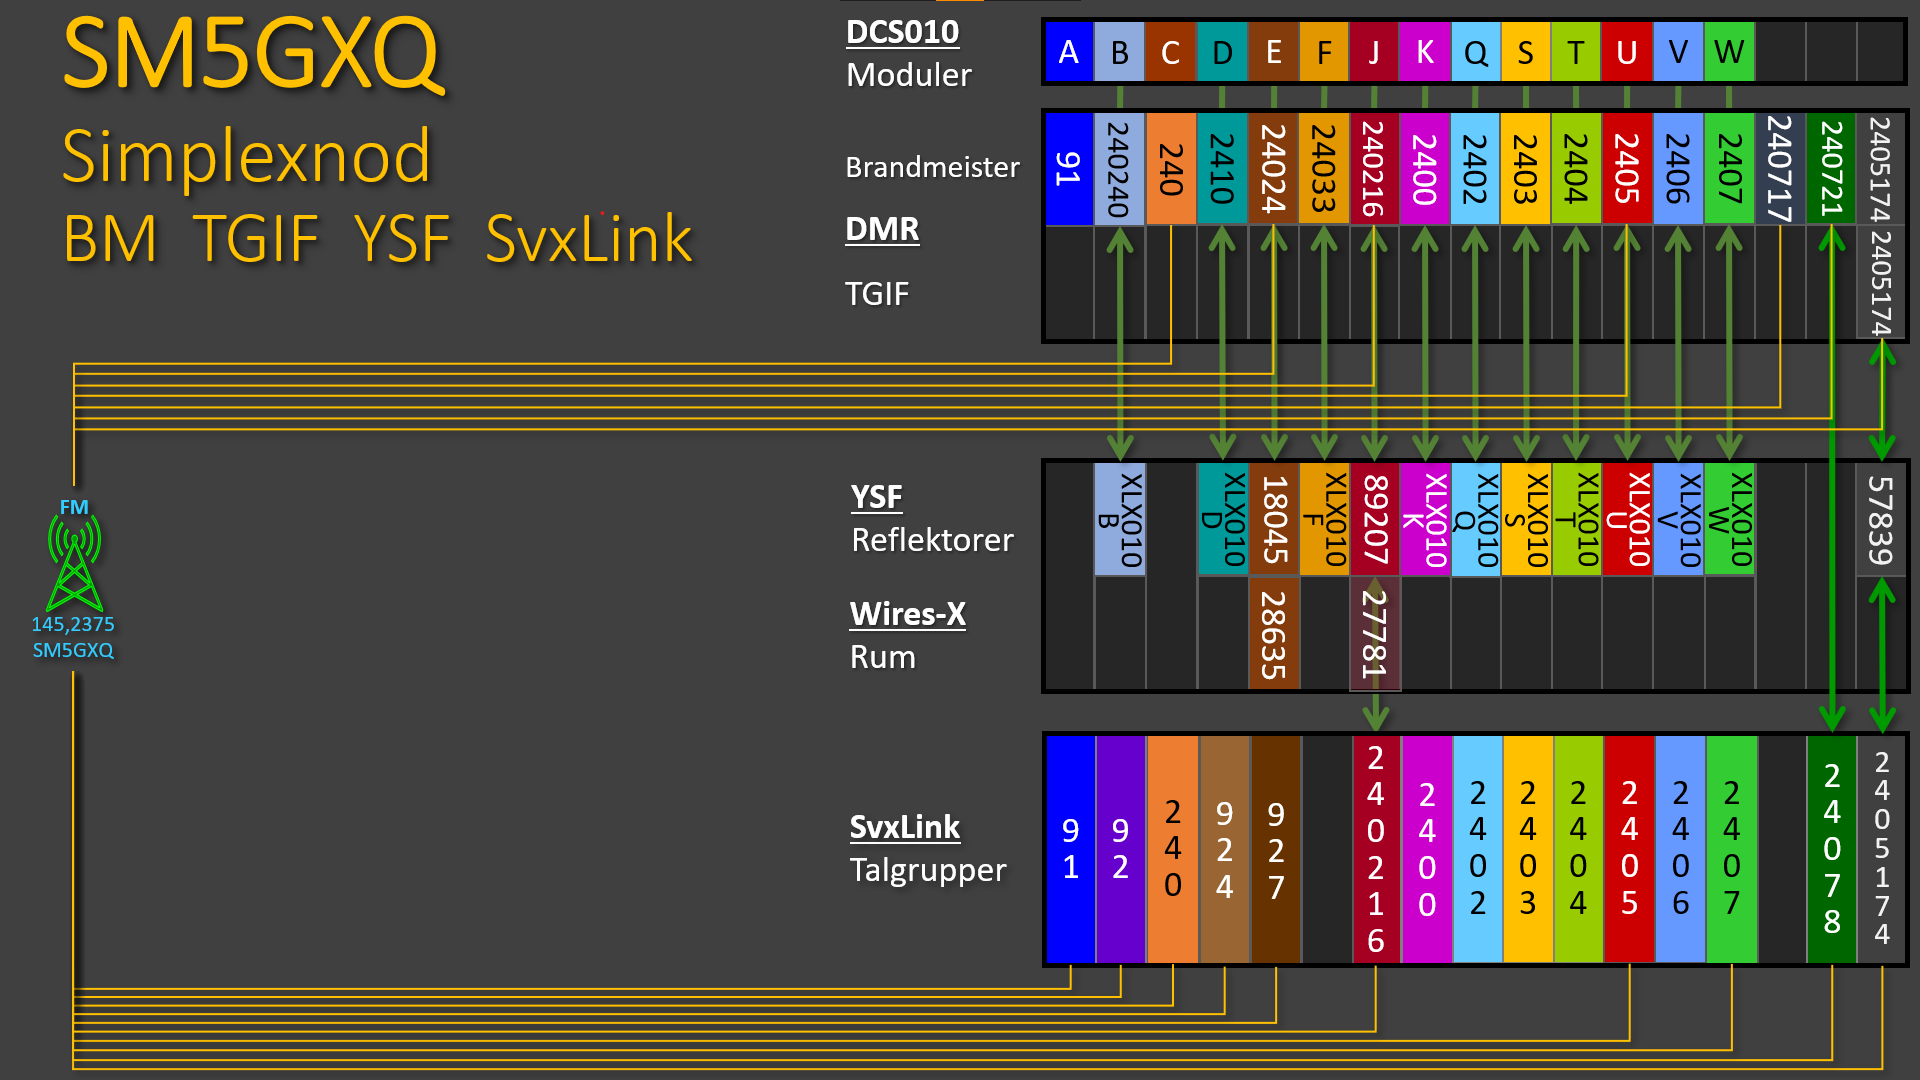Click Brandmeister talkgroup 2403 cell
This screenshot has height=1080, width=1920.
click(x=1525, y=169)
